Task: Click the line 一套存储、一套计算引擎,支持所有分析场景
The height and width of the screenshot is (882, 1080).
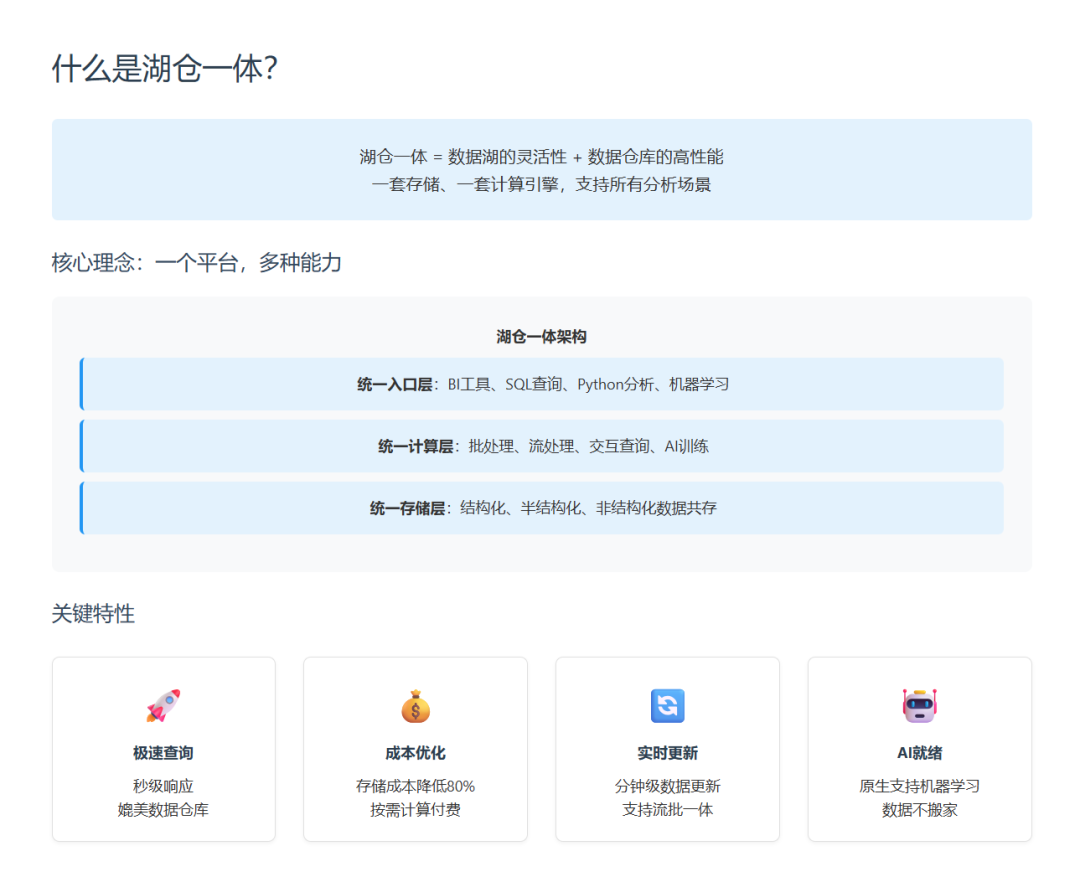Action: 541,185
